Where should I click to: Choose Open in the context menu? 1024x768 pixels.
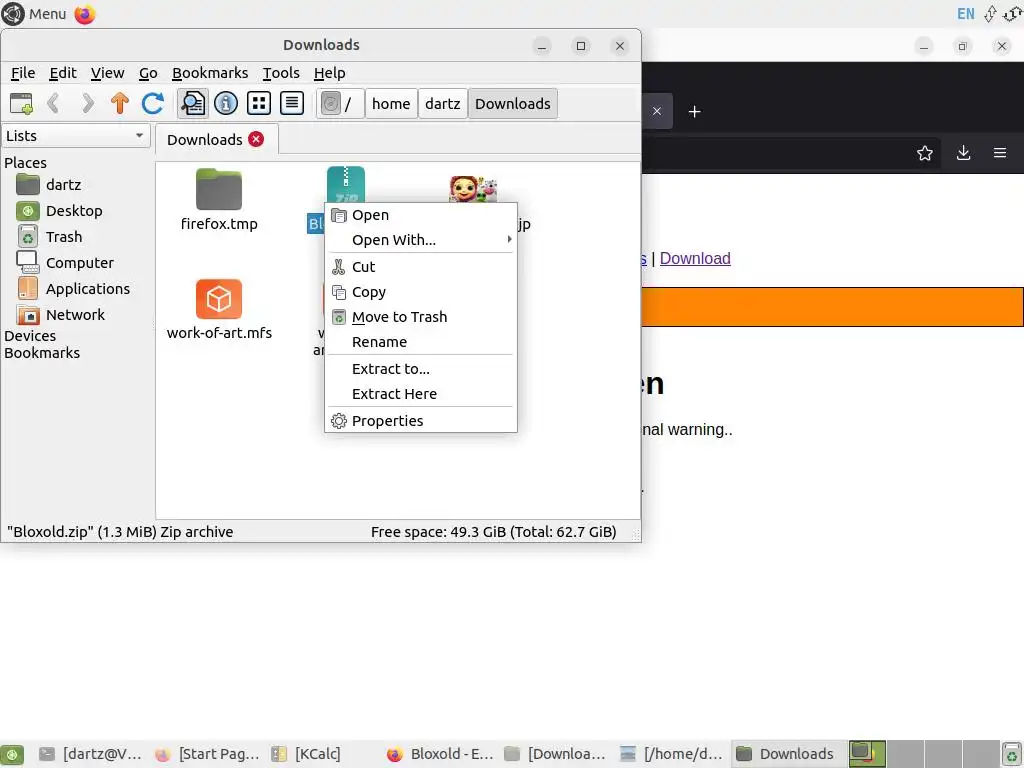tap(421, 215)
